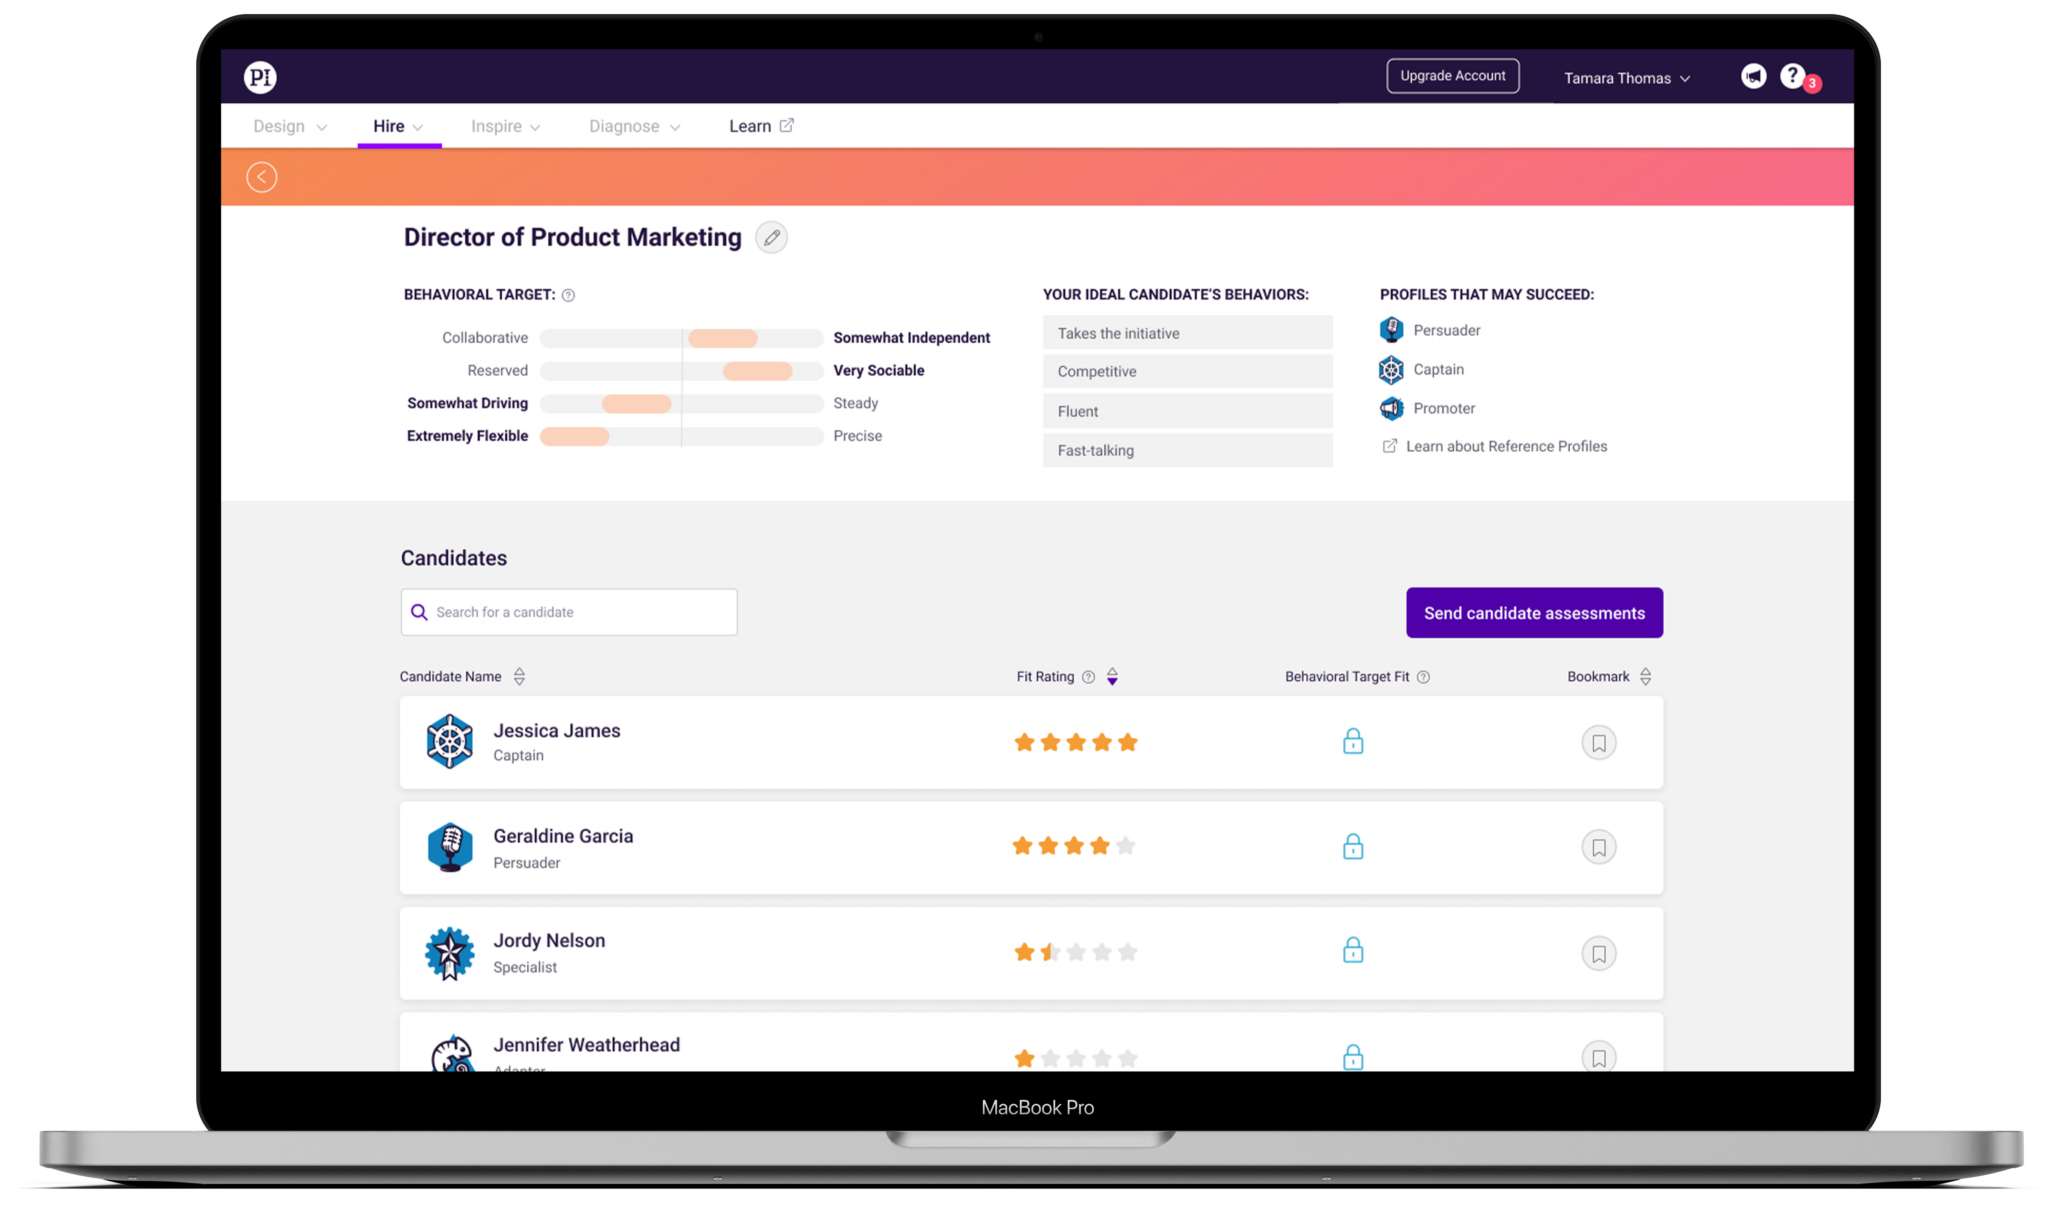
Task: Click the Behavioral Target info icon
Action: 568,295
